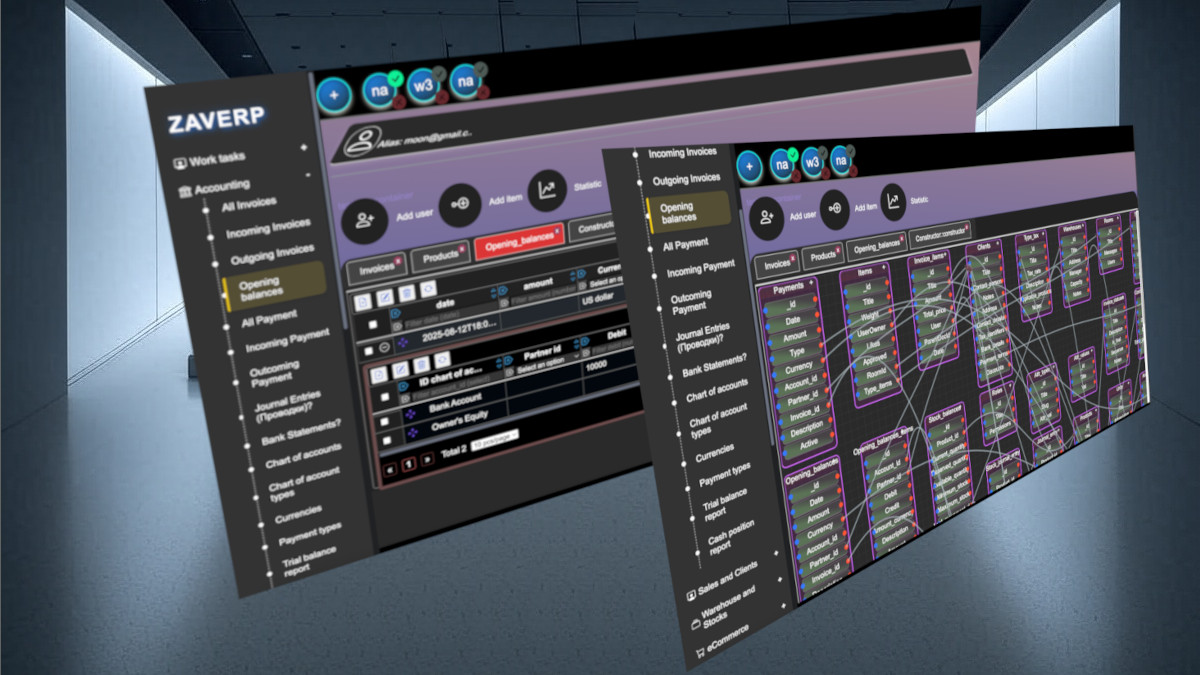Select Opening balances in left window sidebar

[273, 287]
